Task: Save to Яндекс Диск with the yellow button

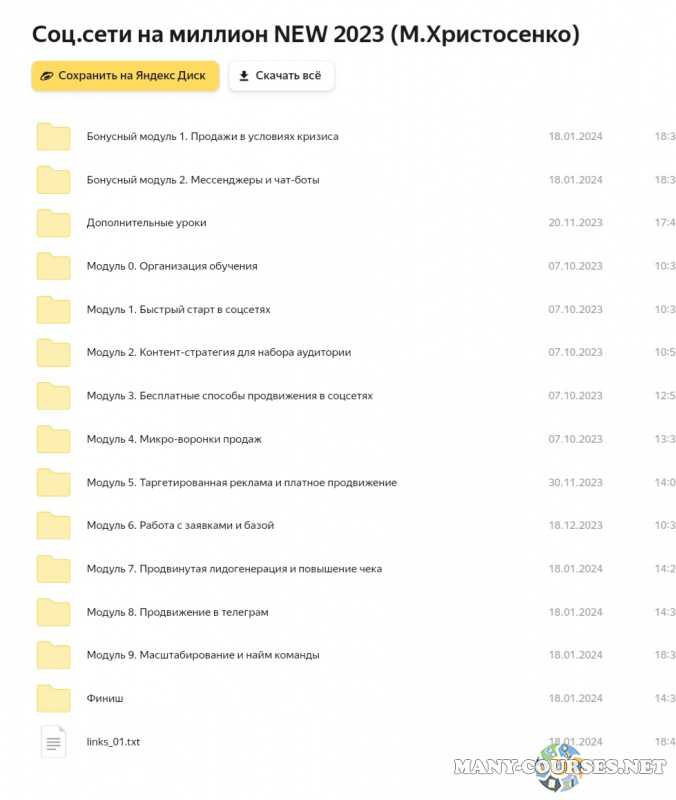Action: (125, 76)
